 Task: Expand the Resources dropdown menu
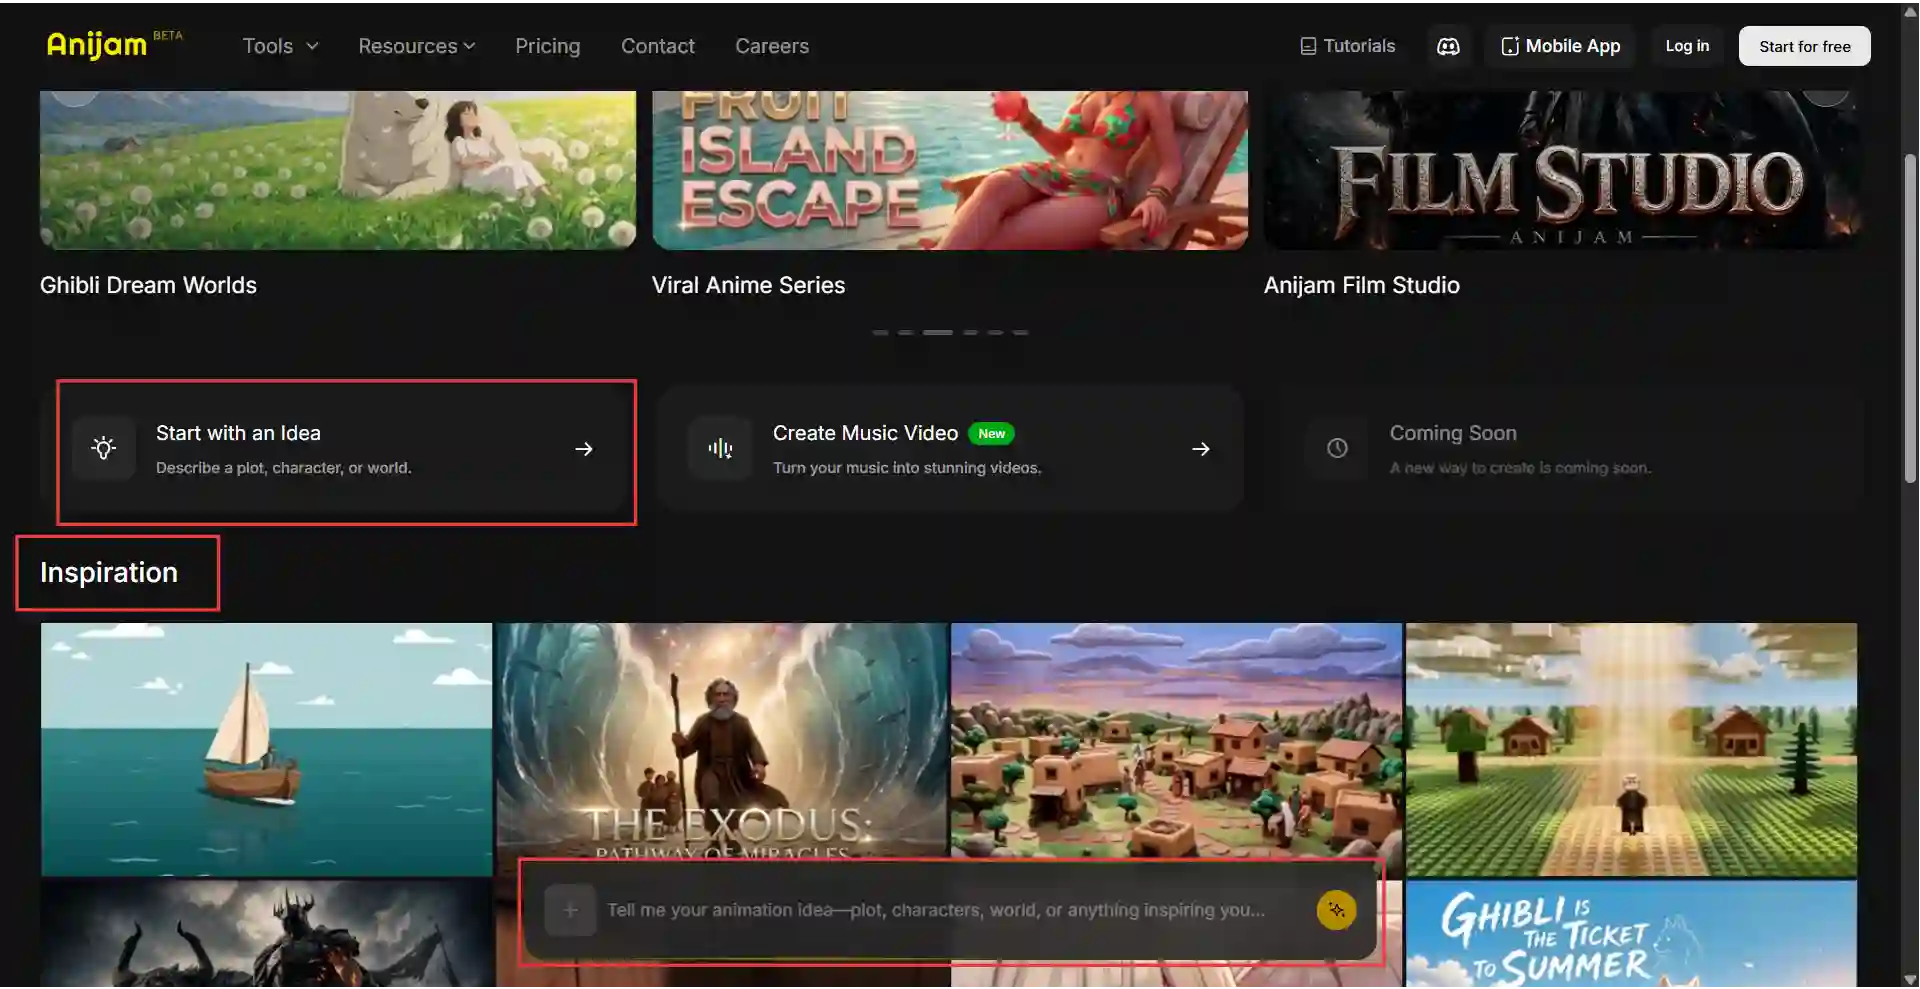click(x=416, y=46)
